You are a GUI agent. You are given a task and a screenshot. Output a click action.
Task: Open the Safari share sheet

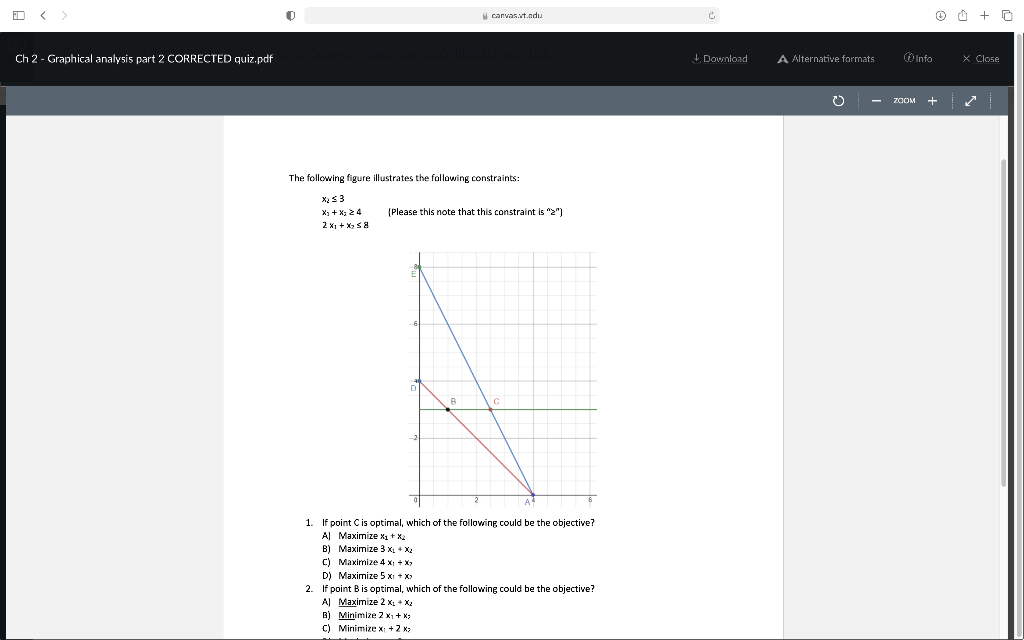click(x=961, y=15)
